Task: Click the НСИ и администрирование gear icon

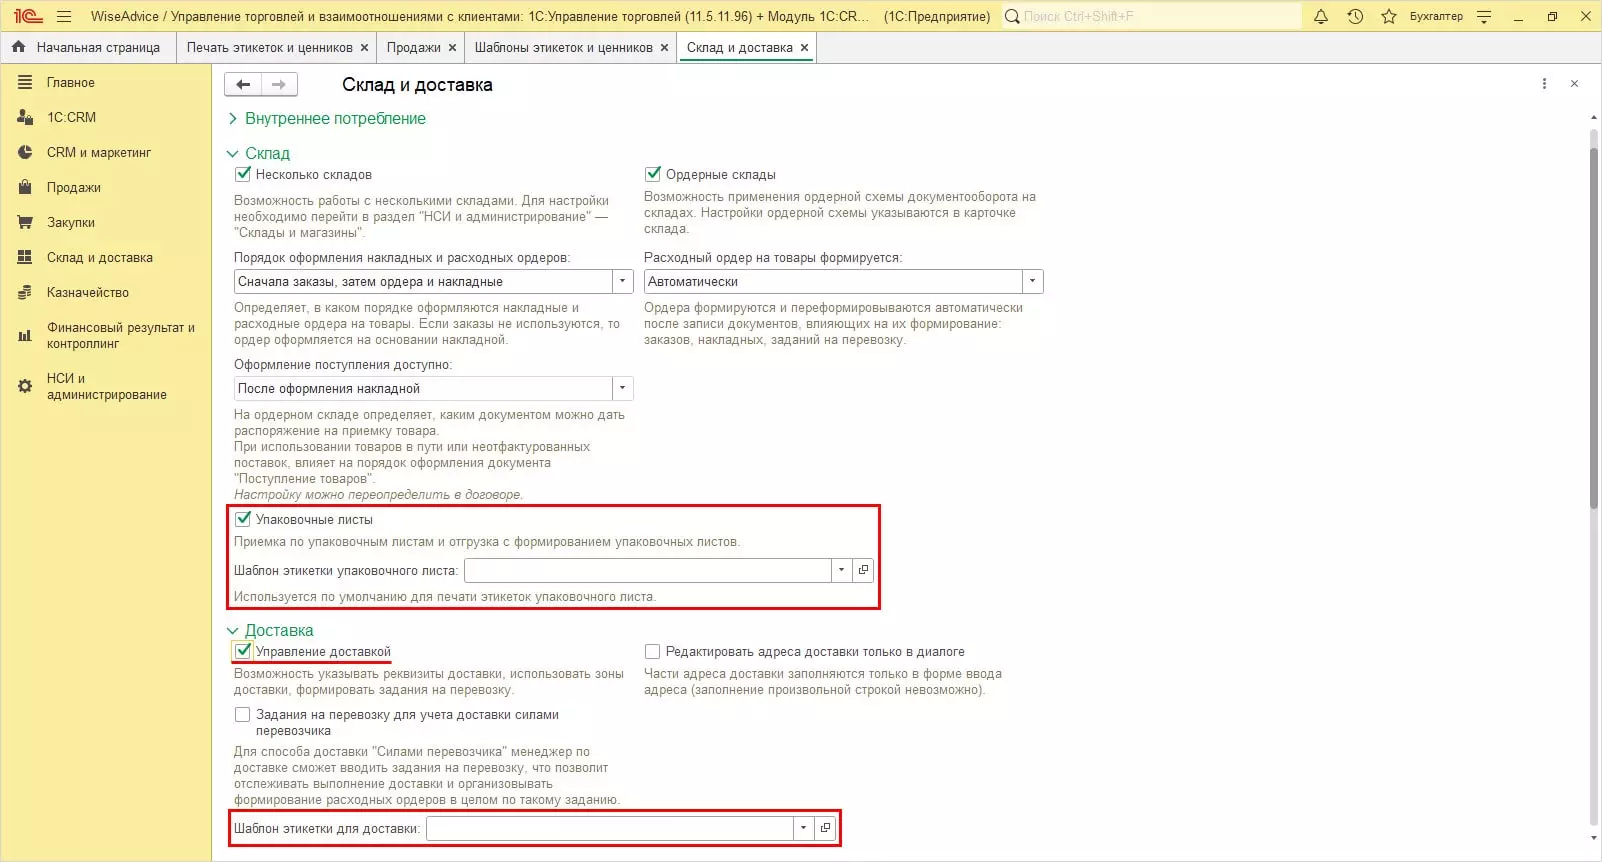Action: coord(25,386)
